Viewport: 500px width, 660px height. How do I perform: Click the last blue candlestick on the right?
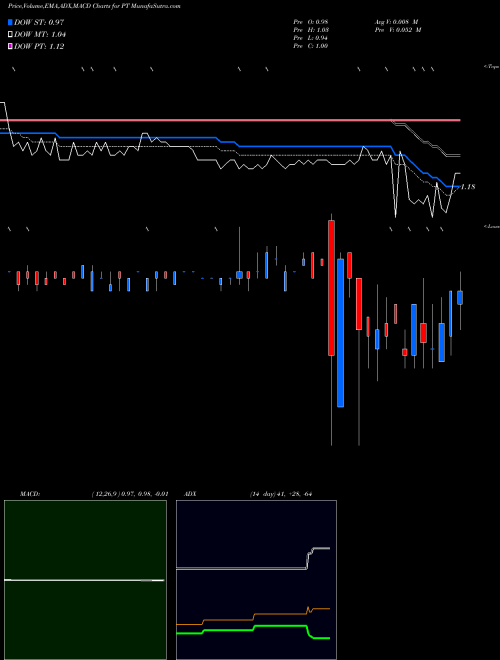tap(460, 298)
